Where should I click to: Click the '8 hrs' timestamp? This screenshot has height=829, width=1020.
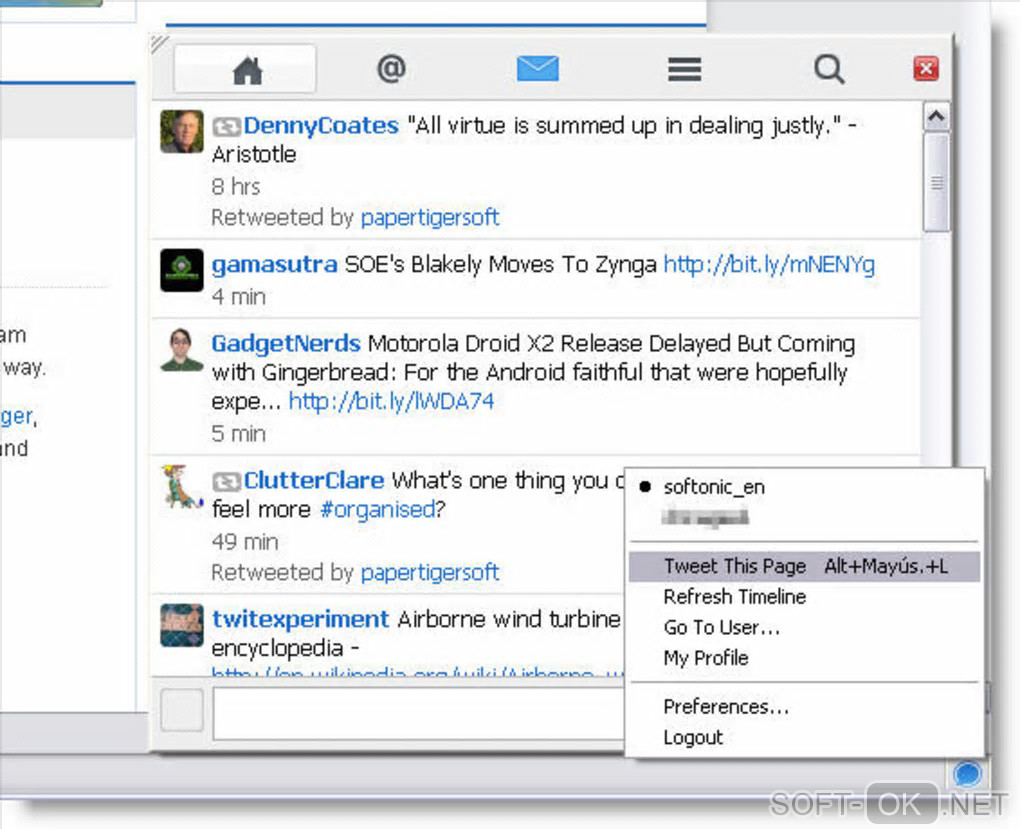235,187
